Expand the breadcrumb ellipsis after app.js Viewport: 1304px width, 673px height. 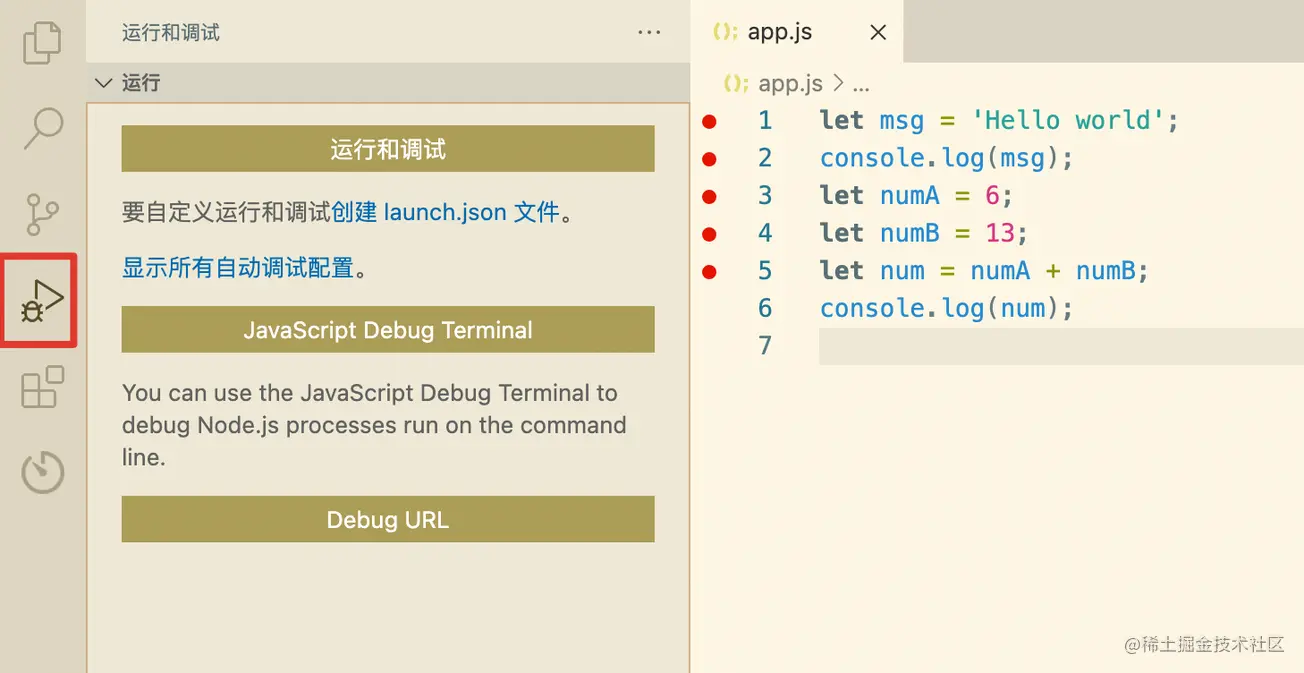(x=860, y=83)
